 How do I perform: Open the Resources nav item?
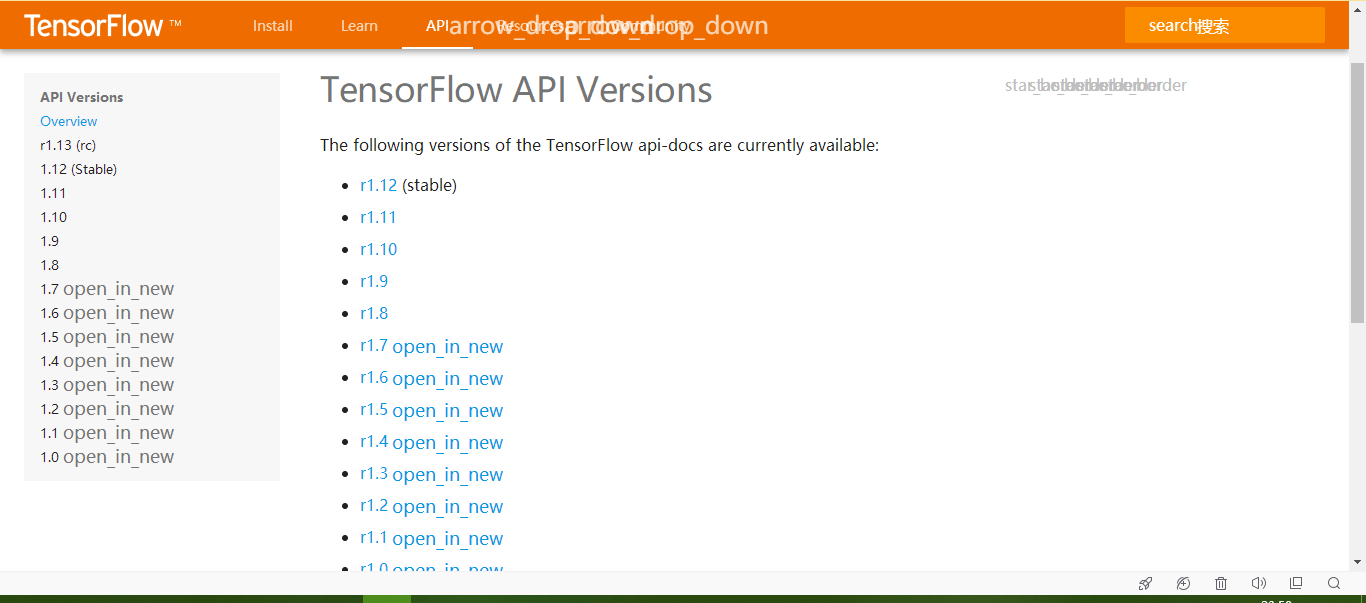click(530, 26)
